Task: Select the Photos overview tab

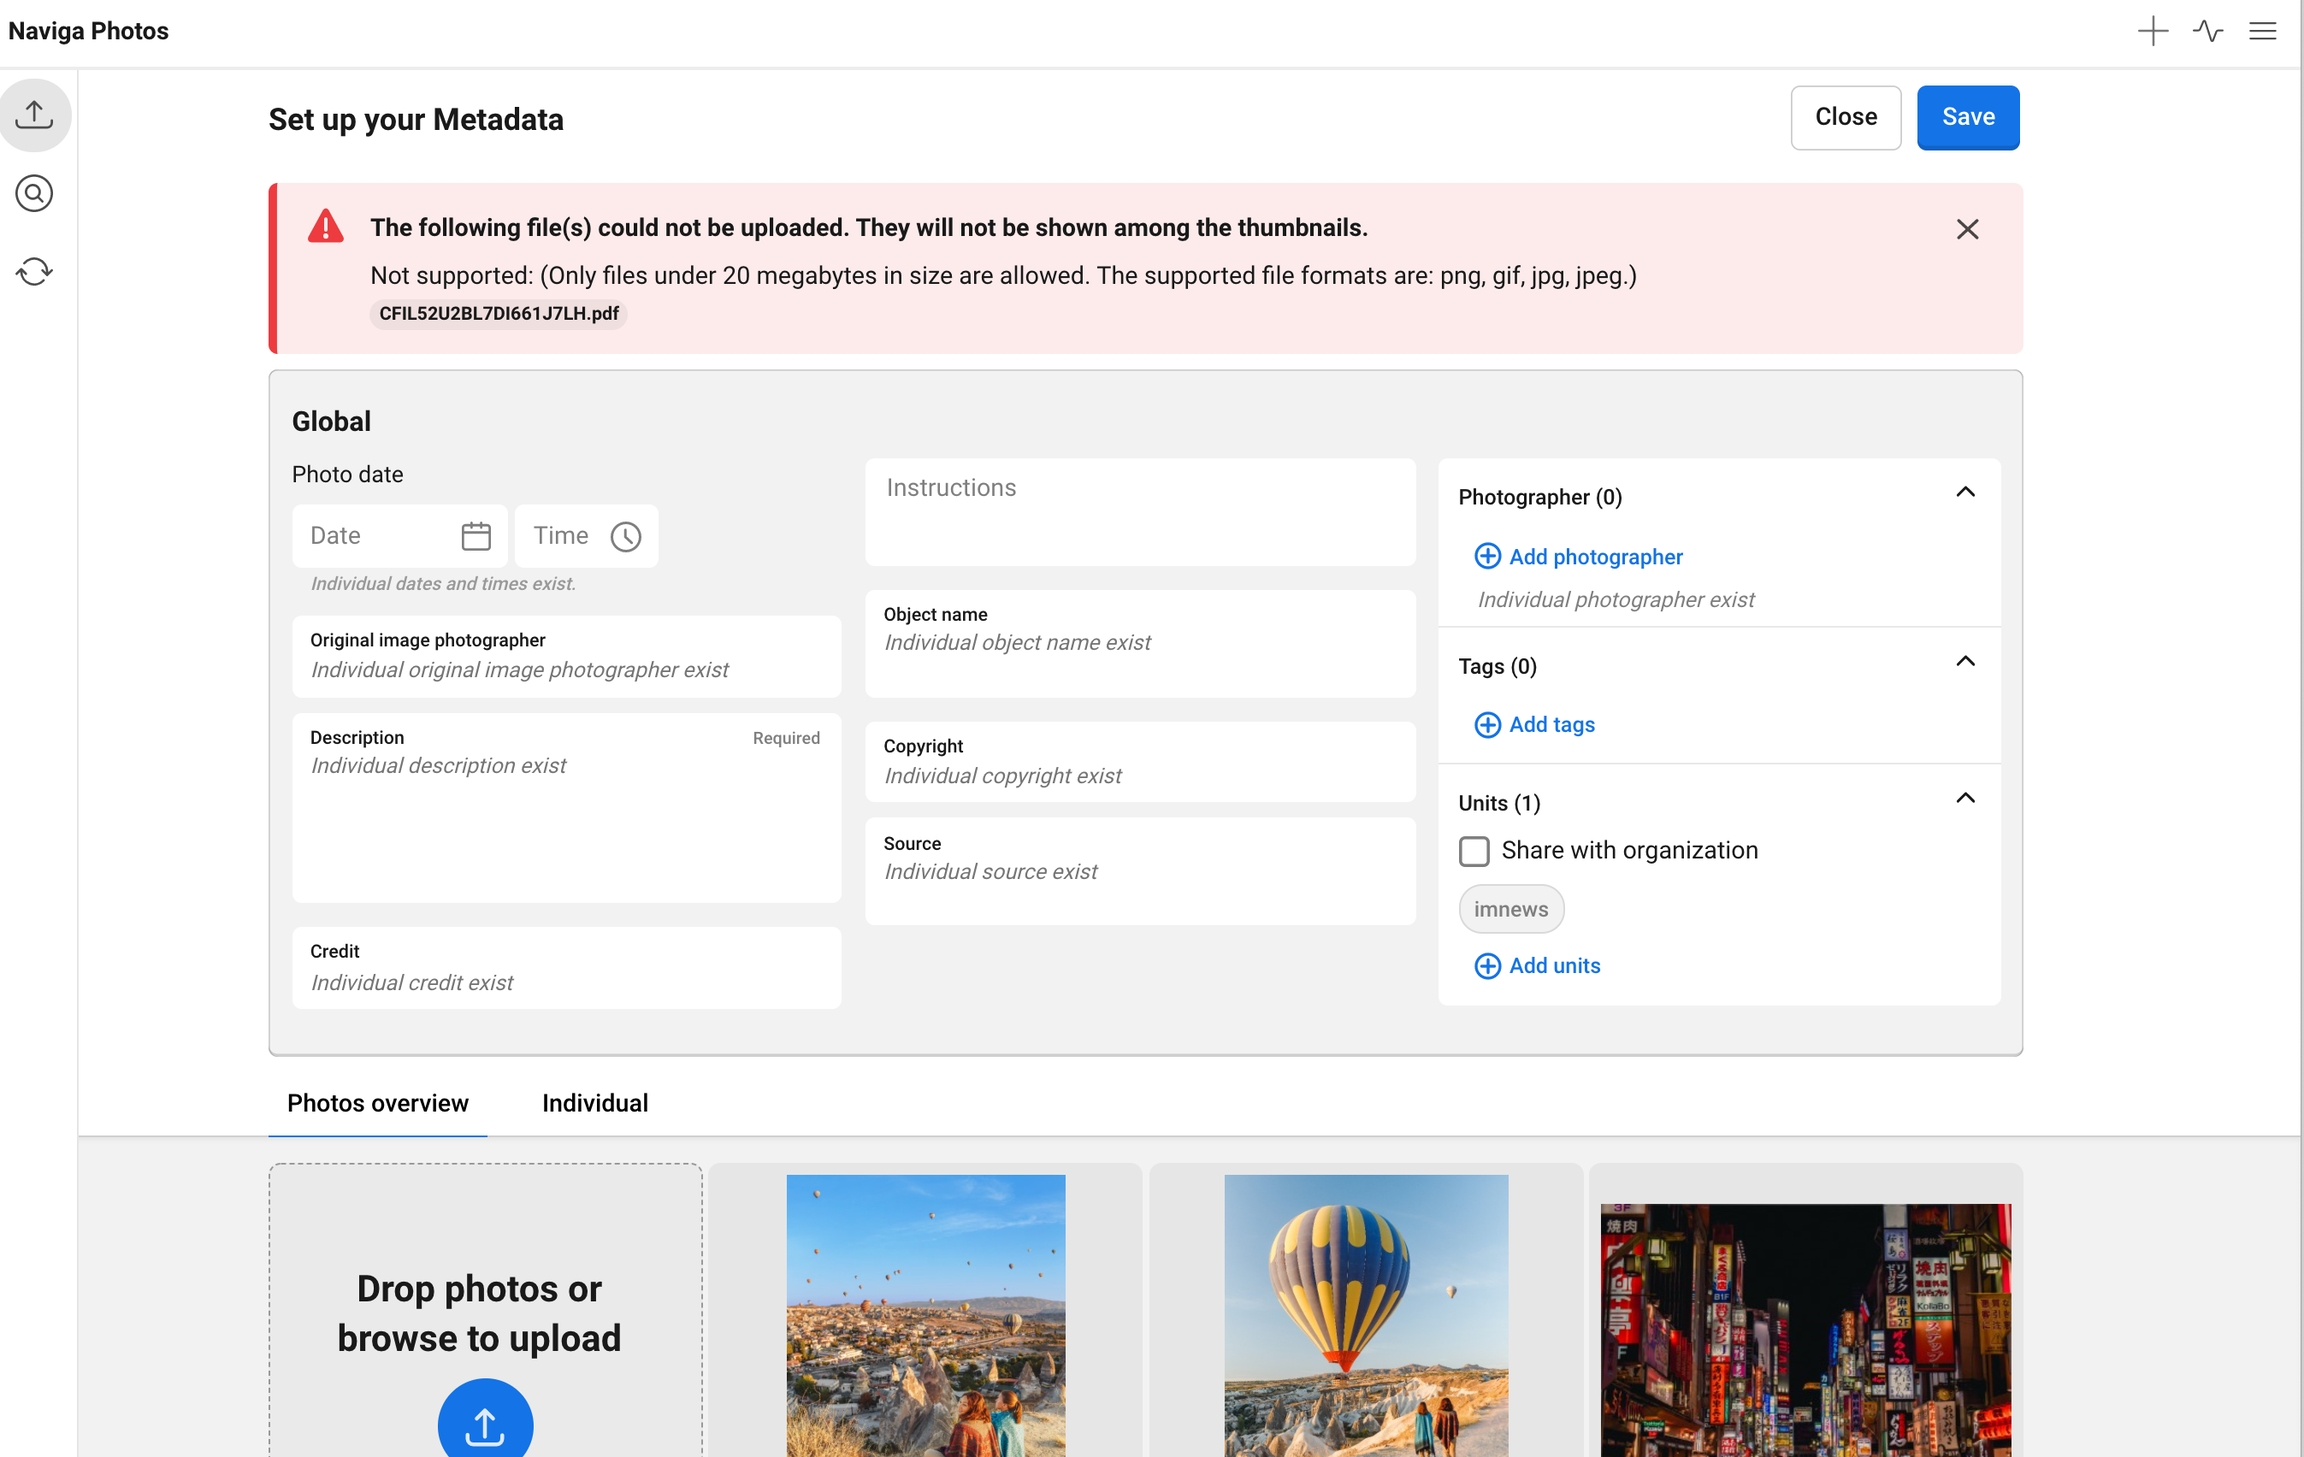Action: coord(377,1103)
